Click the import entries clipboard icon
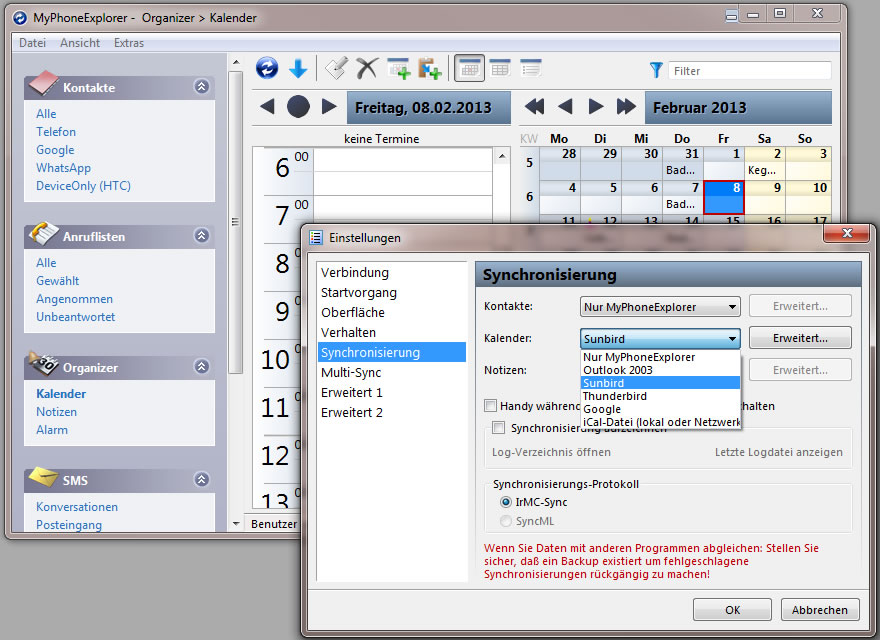 (429, 68)
